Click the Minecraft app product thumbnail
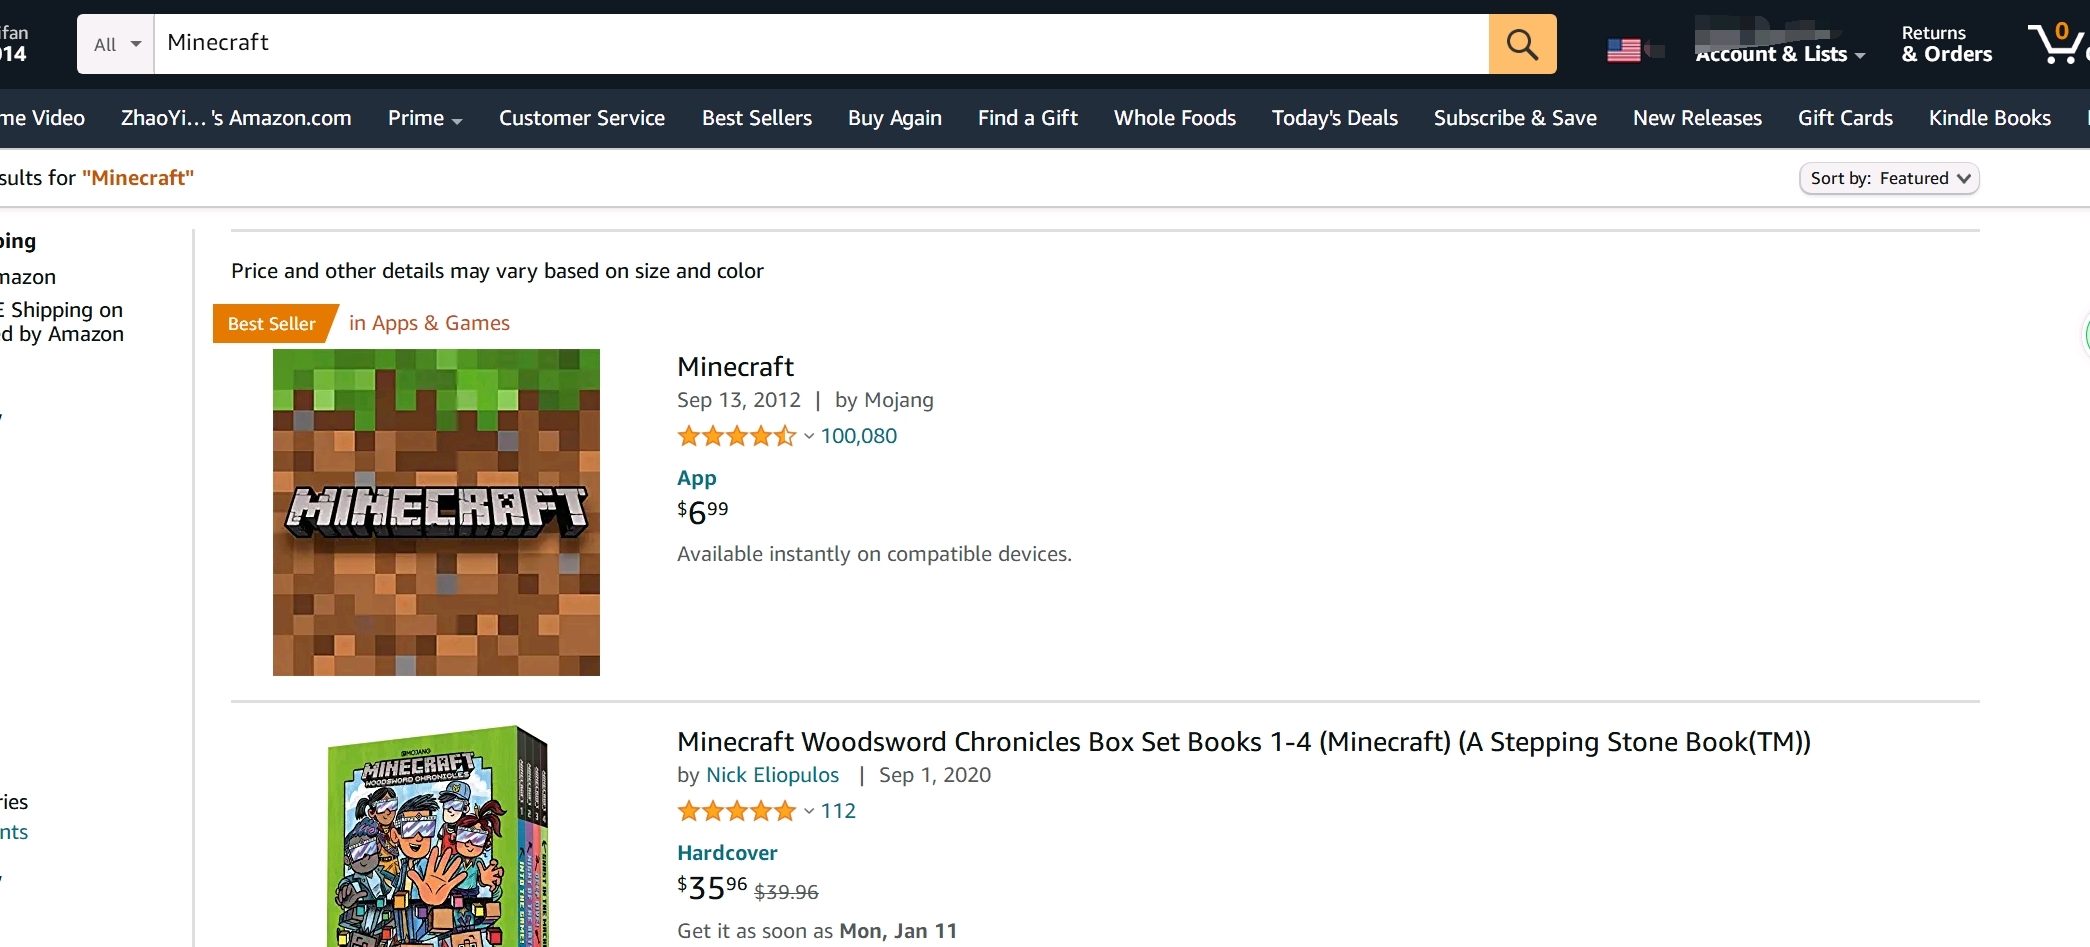Viewport: 2090px width, 947px height. pos(436,512)
